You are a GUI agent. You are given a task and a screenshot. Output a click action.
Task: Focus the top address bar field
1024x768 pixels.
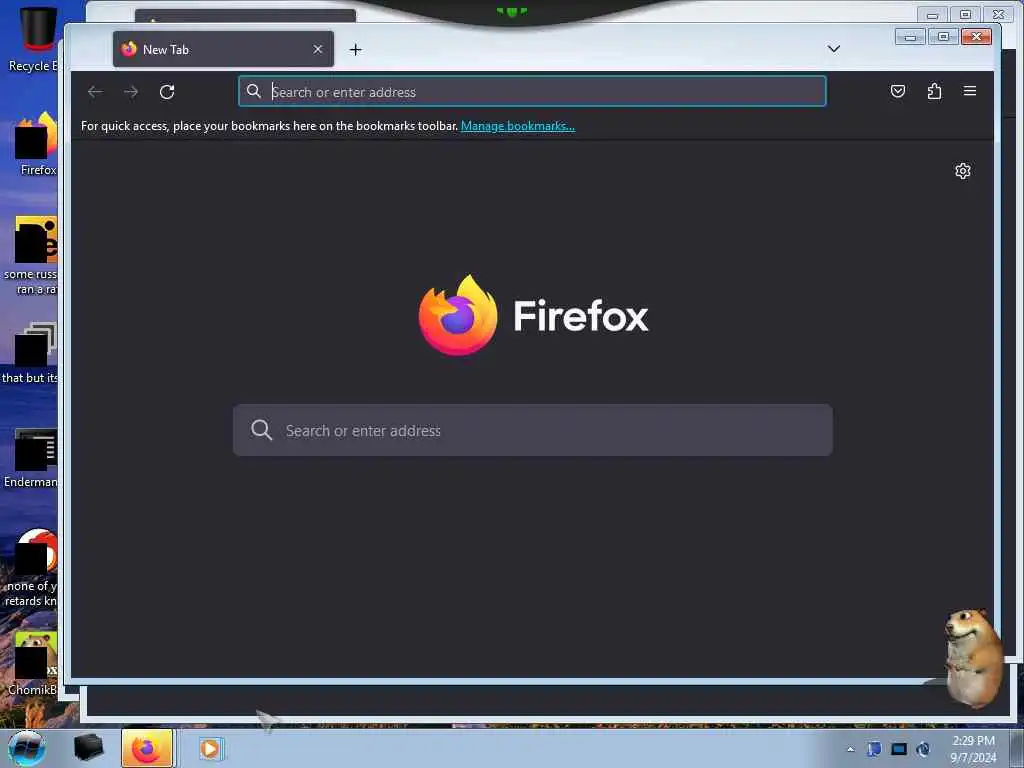[532, 91]
